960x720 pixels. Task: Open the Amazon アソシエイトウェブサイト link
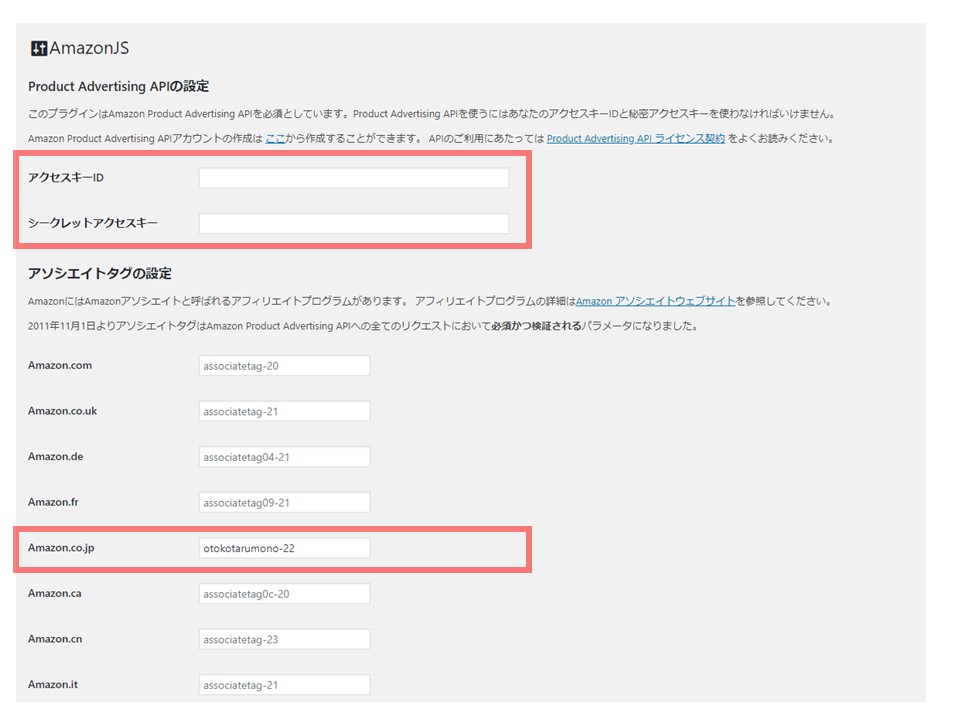pos(655,301)
